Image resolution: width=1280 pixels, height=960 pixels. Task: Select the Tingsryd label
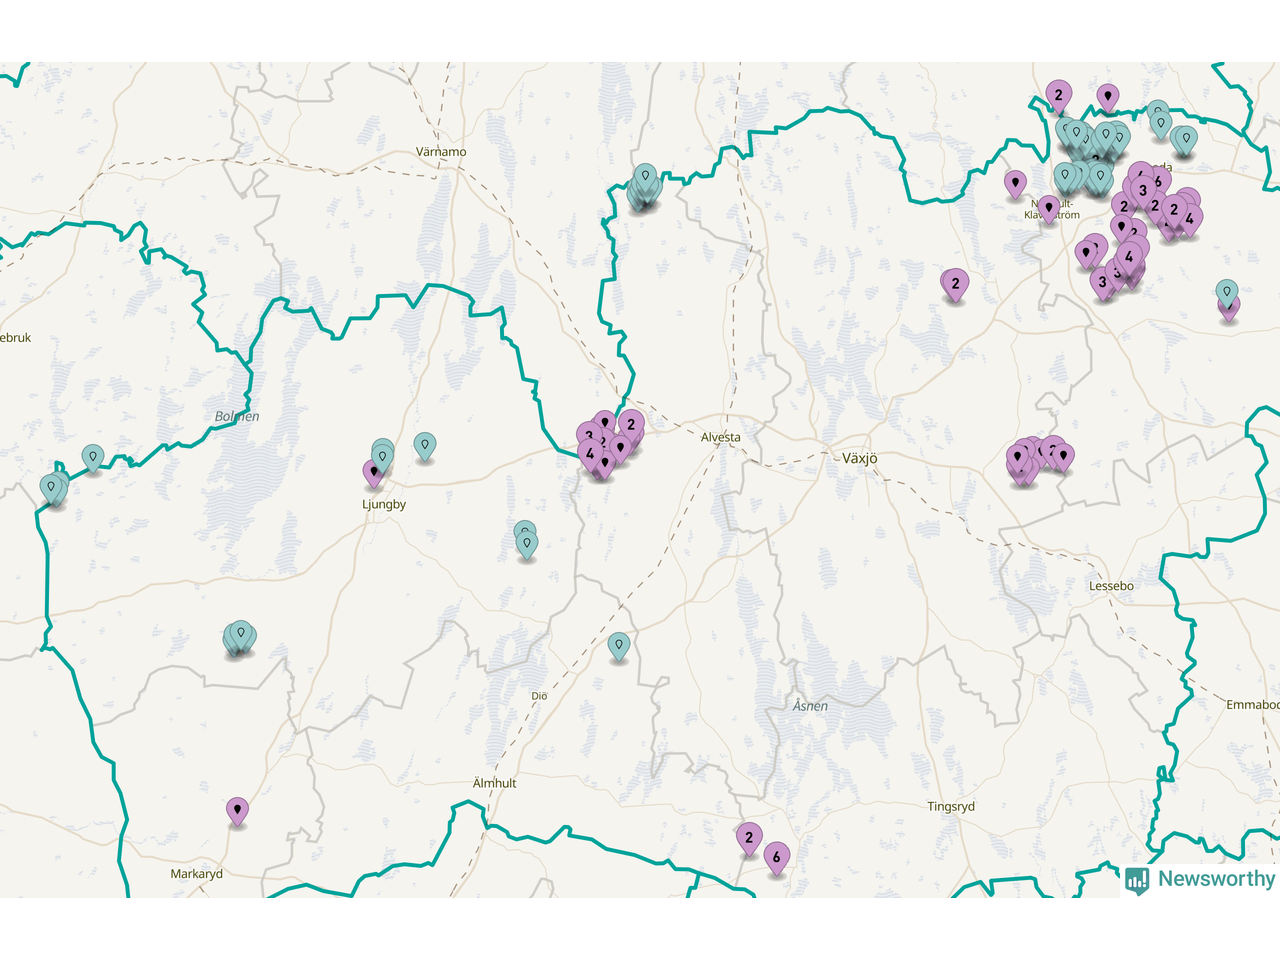click(x=951, y=807)
